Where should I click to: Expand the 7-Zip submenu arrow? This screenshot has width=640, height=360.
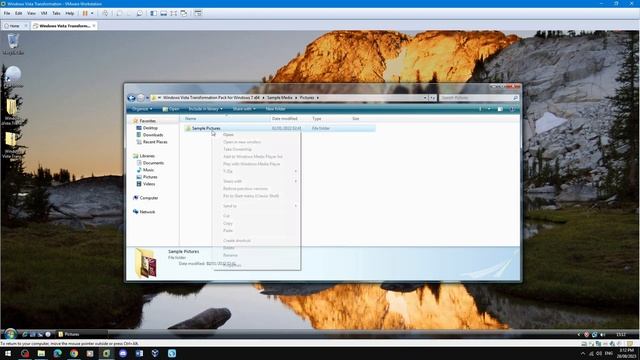pyautogui.click(x=296, y=171)
